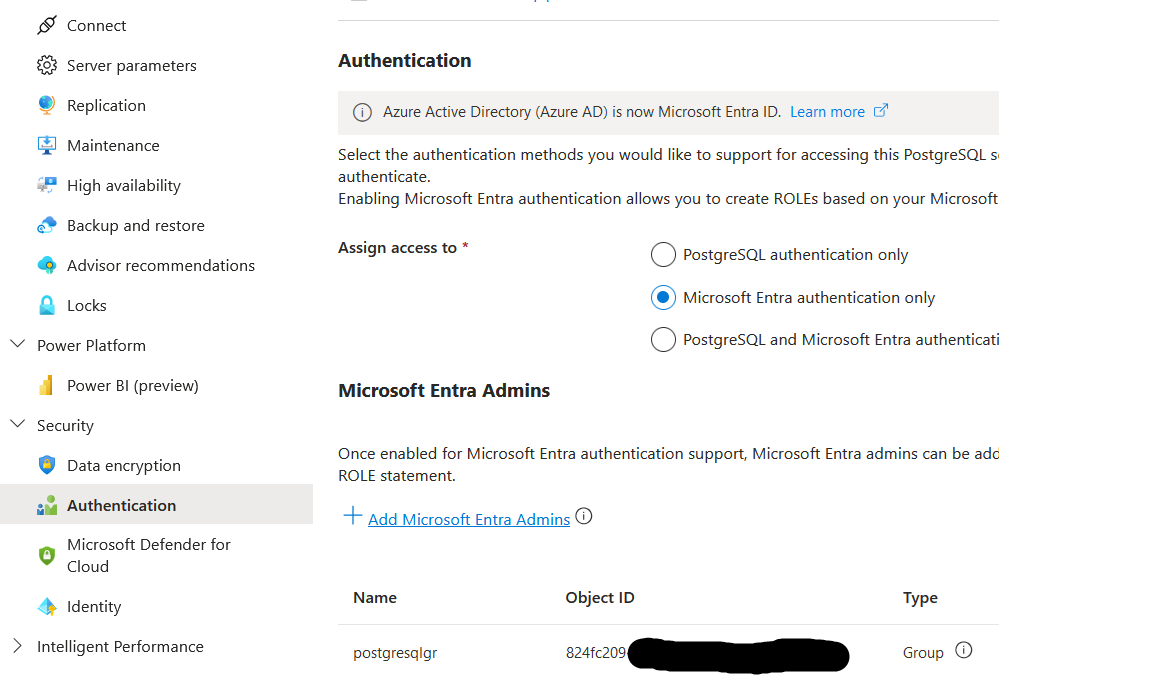Click the Backup and restore cloud icon
Screen dimensions: 1152x679
[x=46, y=226]
